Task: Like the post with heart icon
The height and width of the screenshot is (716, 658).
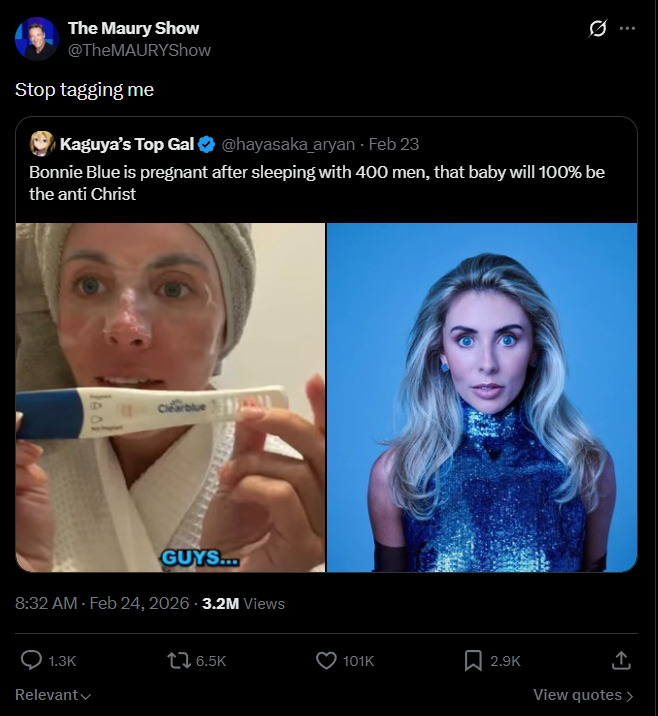Action: point(326,660)
